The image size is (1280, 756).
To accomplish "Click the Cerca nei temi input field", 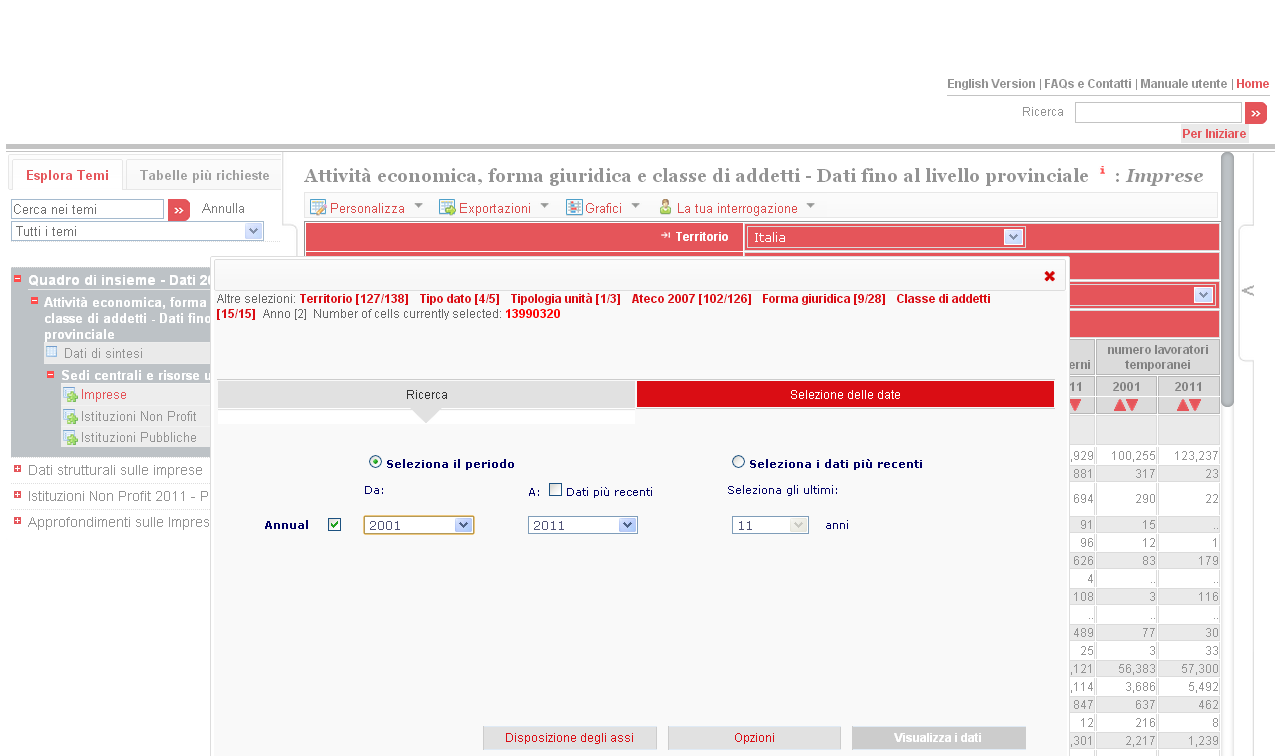I will [87, 210].
